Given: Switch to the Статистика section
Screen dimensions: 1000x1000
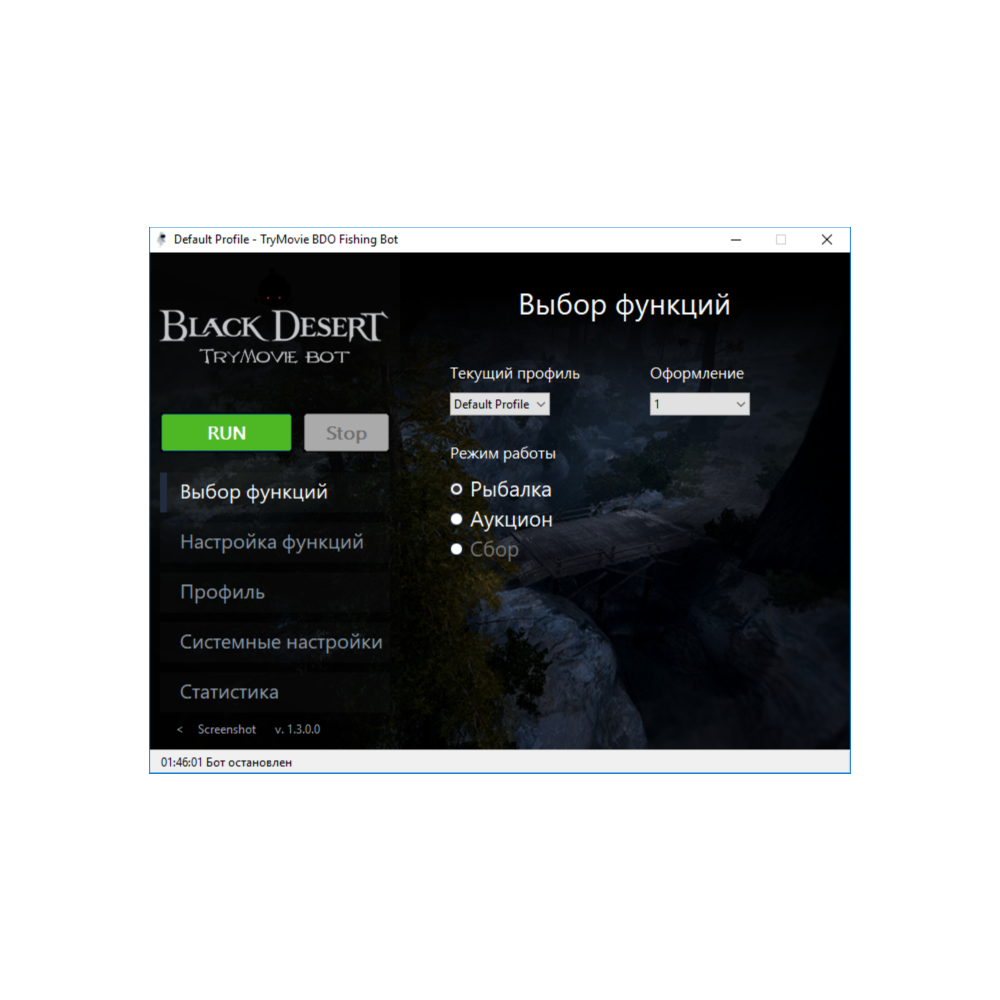Looking at the screenshot, I should coord(275,692).
